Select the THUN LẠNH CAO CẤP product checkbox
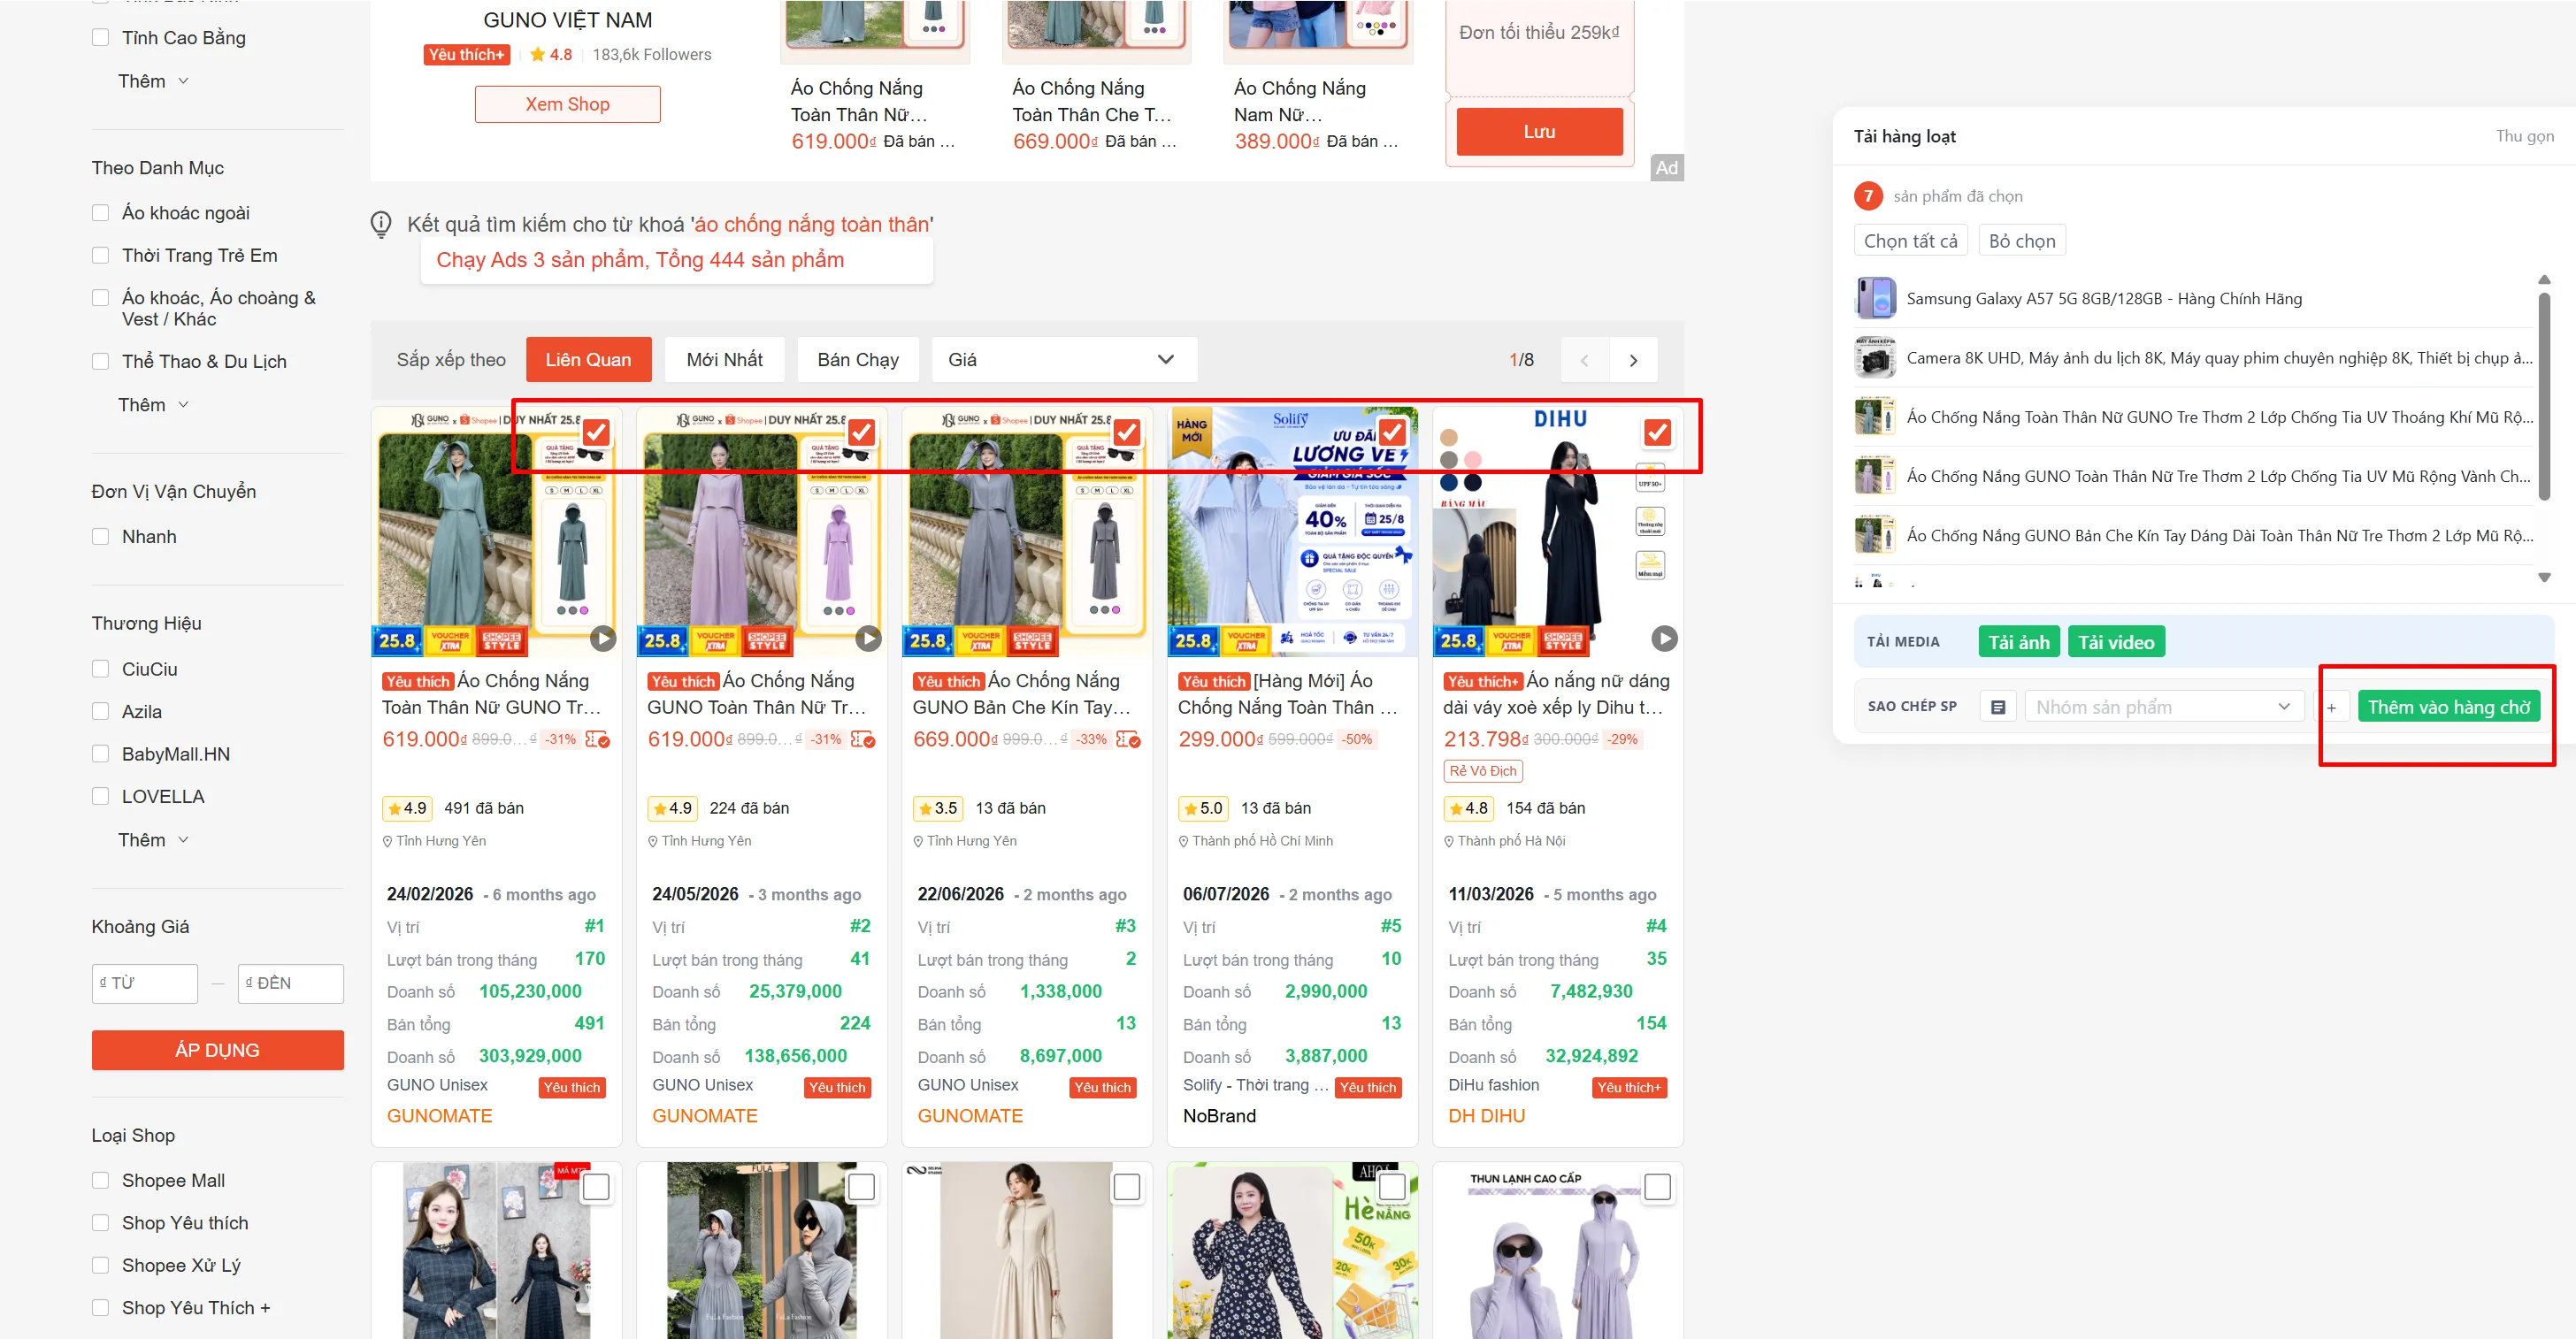Screen dimensions: 2576x1339 point(1657,1187)
